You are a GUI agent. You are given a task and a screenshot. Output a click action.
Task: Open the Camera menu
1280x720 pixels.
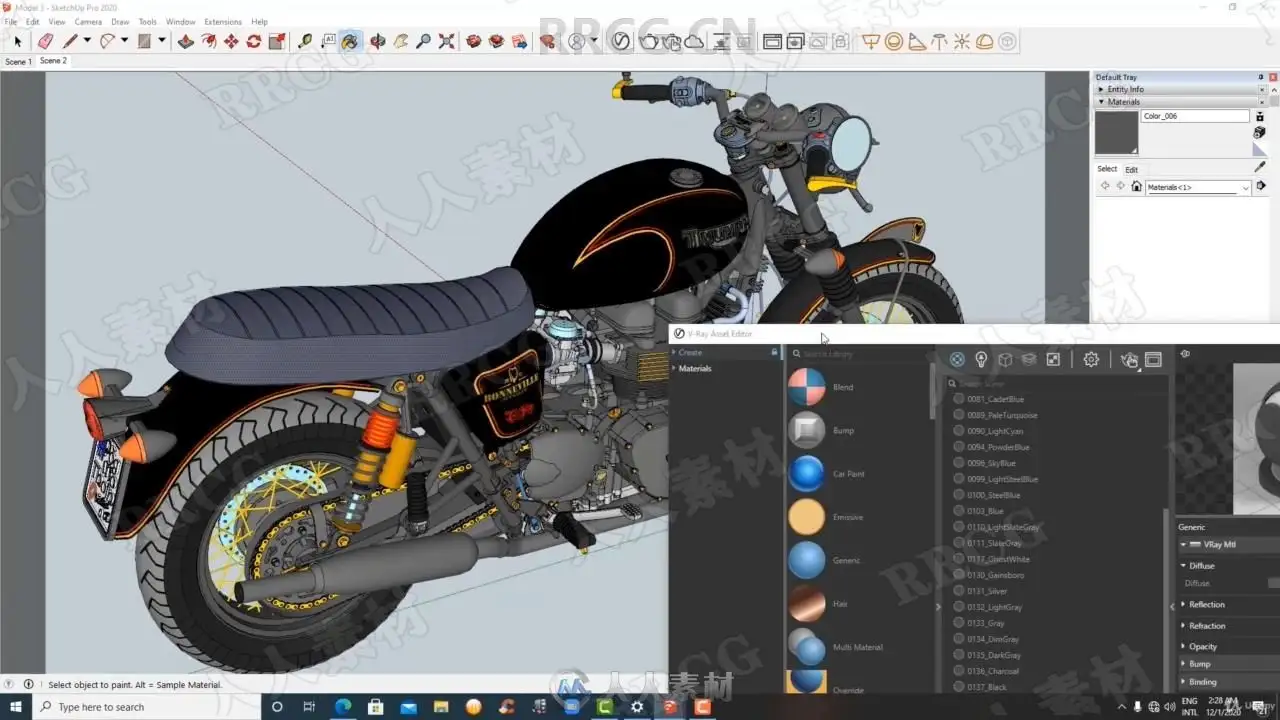coord(88,21)
